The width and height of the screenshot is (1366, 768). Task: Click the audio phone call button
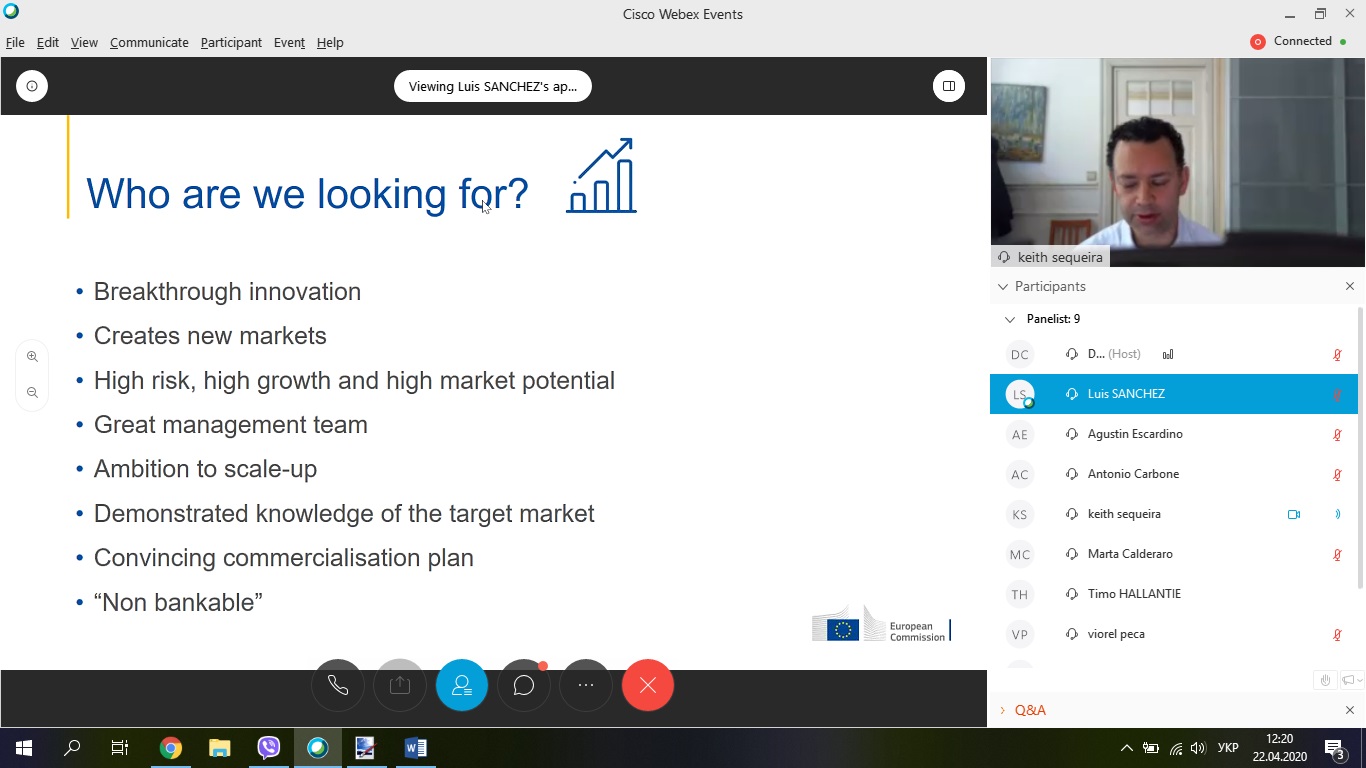pos(338,685)
